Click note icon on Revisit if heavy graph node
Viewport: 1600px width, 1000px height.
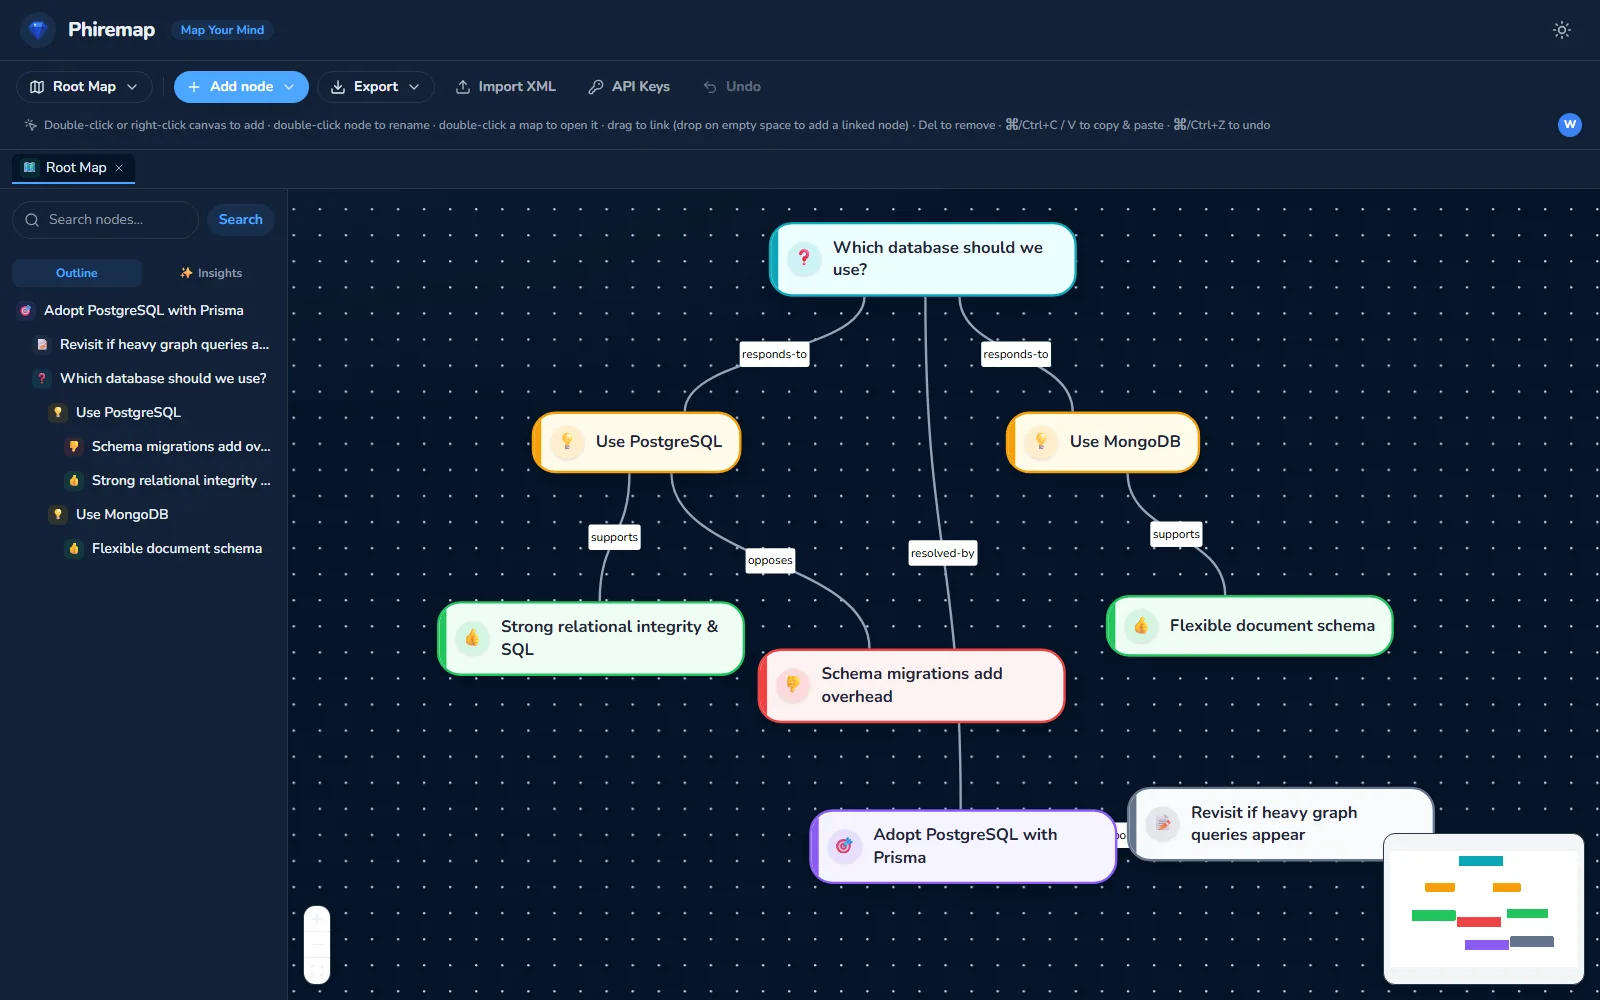(x=1162, y=824)
